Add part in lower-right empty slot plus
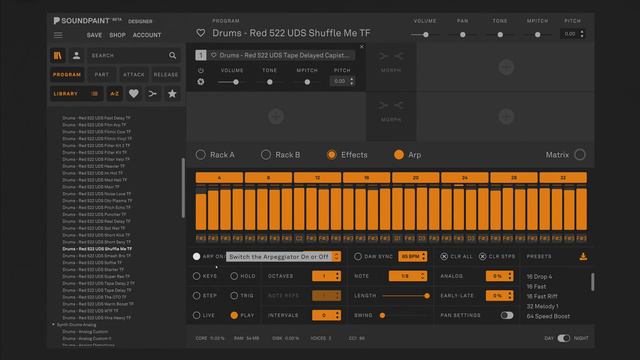Viewport: 640px width, 360px height. pos(506,117)
